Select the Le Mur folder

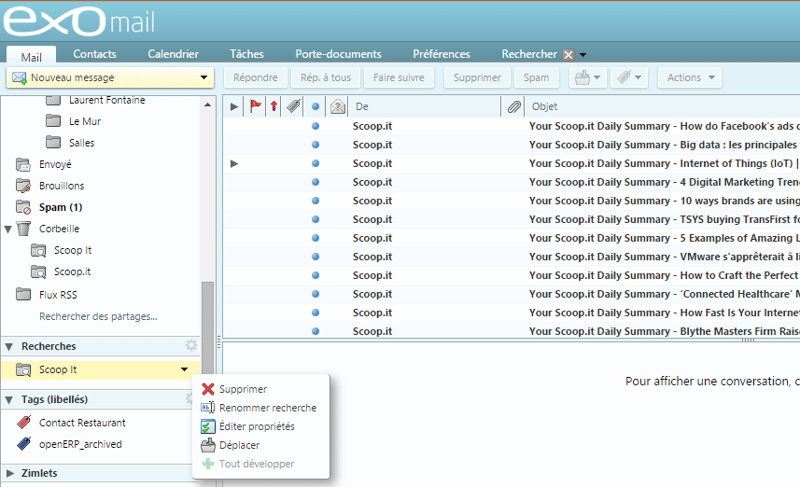click(x=85, y=121)
